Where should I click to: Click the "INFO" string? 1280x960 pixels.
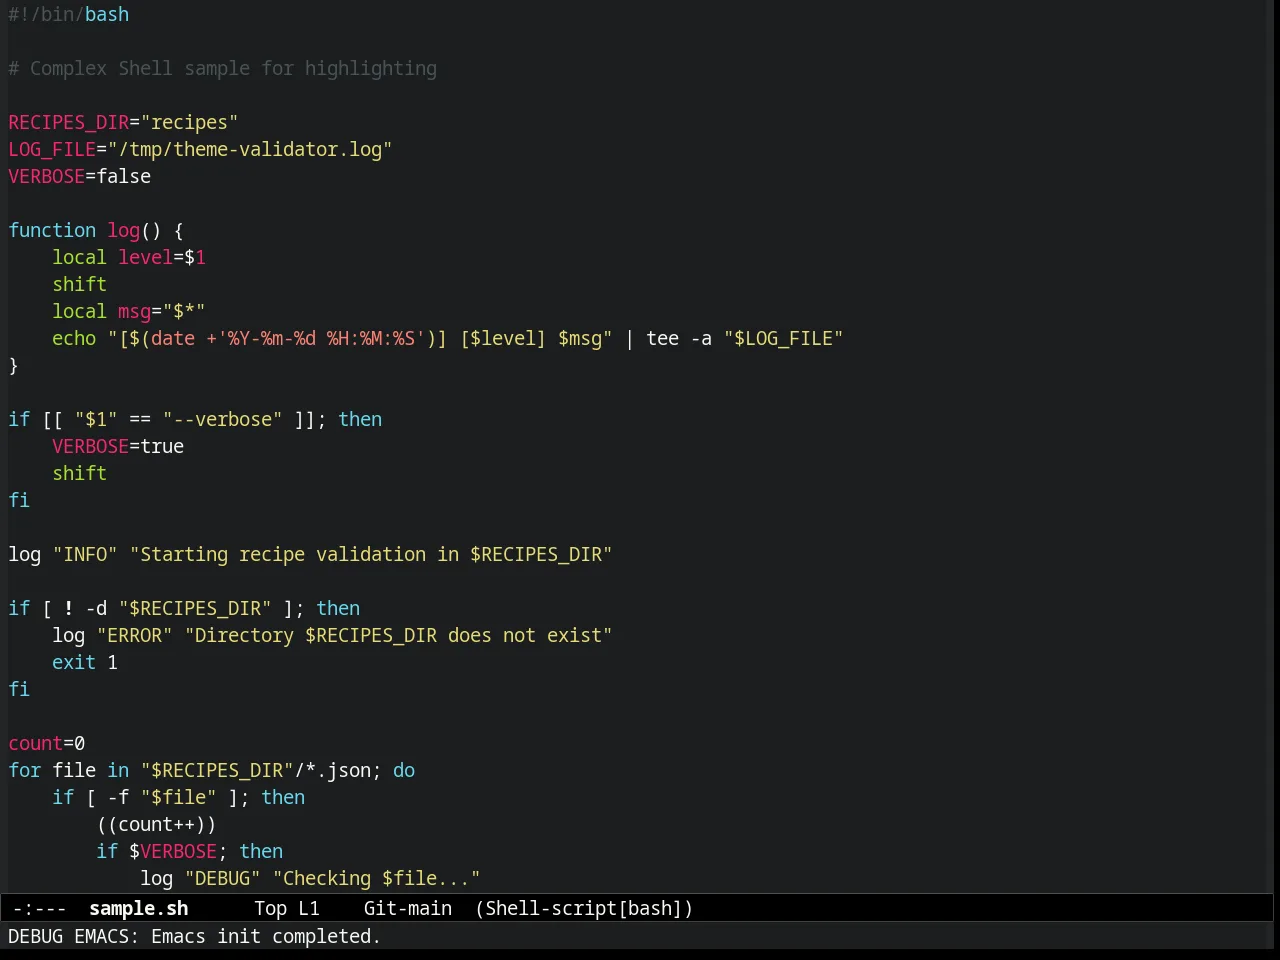(x=85, y=554)
